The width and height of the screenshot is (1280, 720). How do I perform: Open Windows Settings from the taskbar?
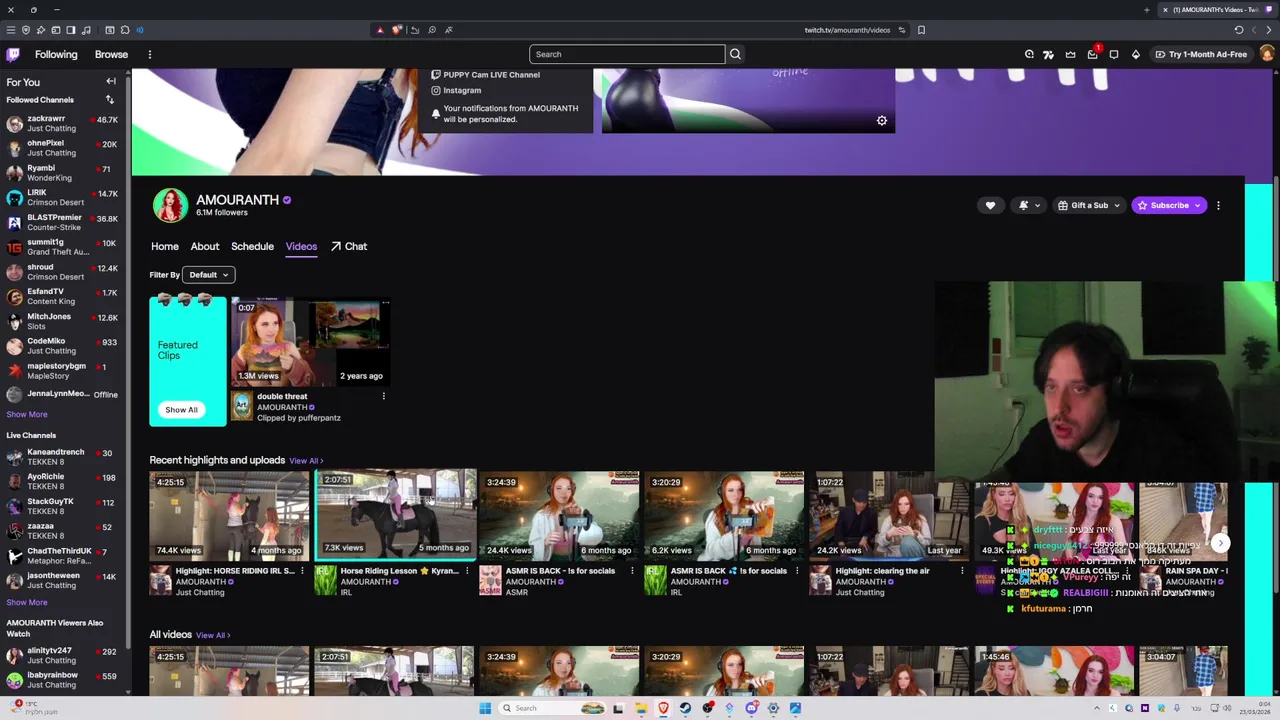773,708
